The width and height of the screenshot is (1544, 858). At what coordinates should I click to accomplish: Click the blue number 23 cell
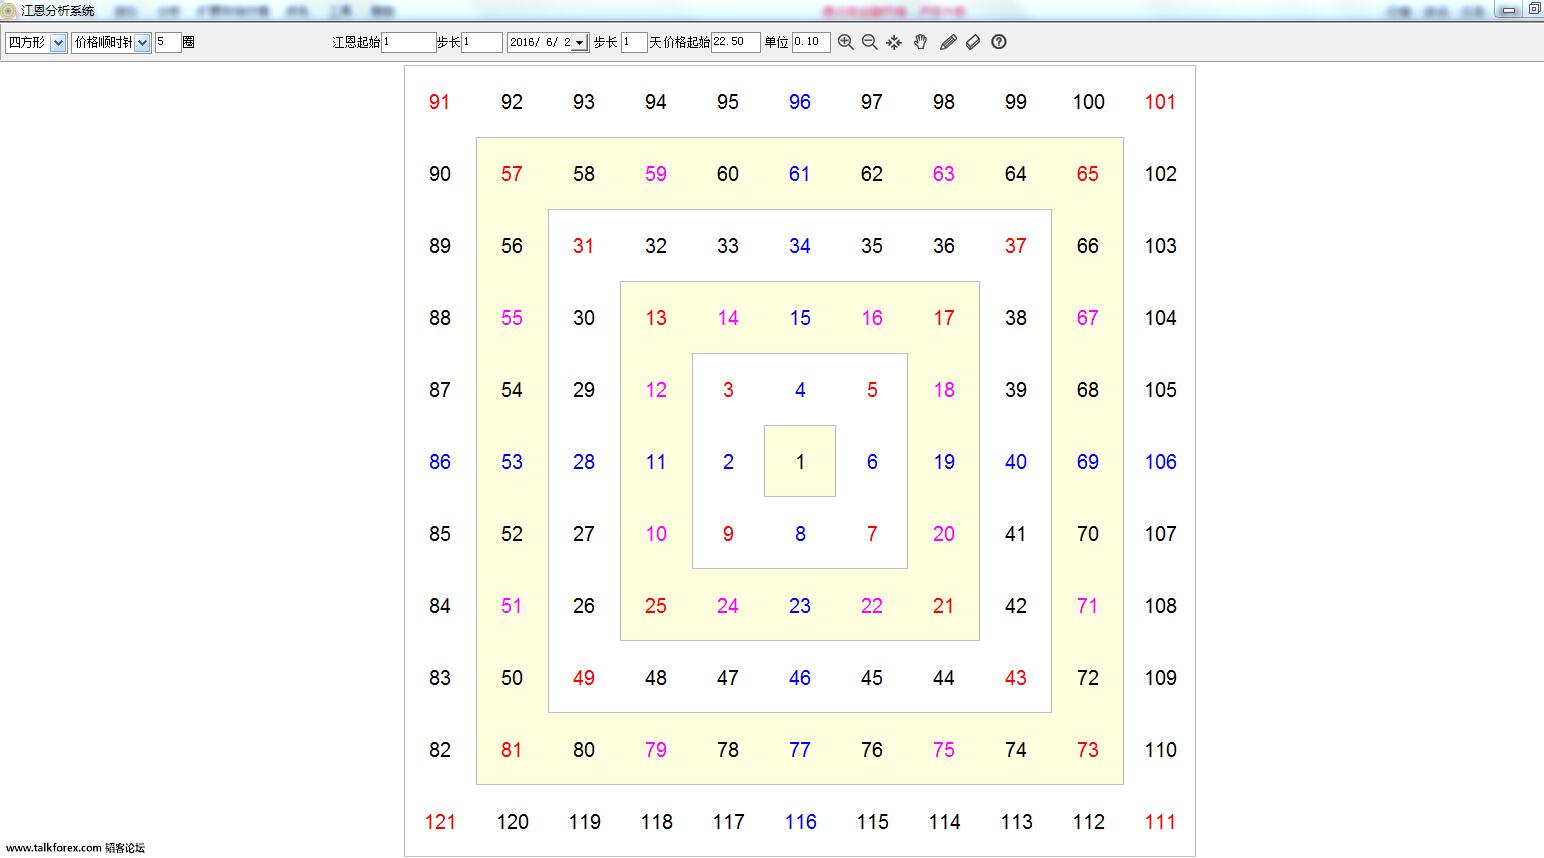[x=800, y=606]
